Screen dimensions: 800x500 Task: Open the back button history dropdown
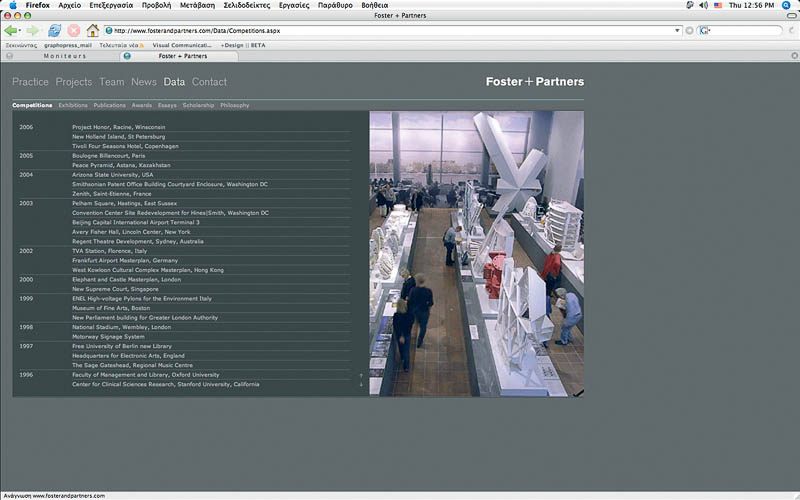(19, 31)
